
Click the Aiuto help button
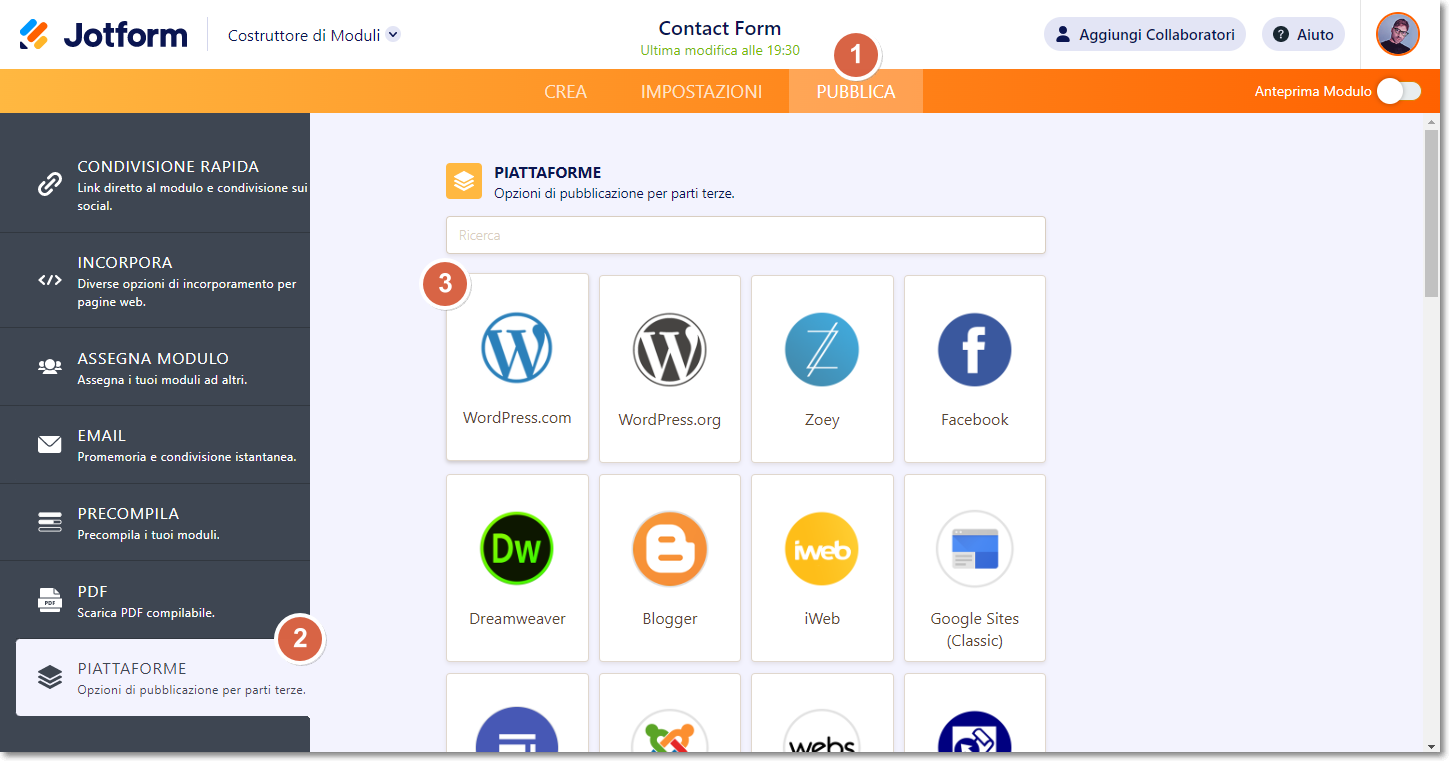[x=1303, y=34]
